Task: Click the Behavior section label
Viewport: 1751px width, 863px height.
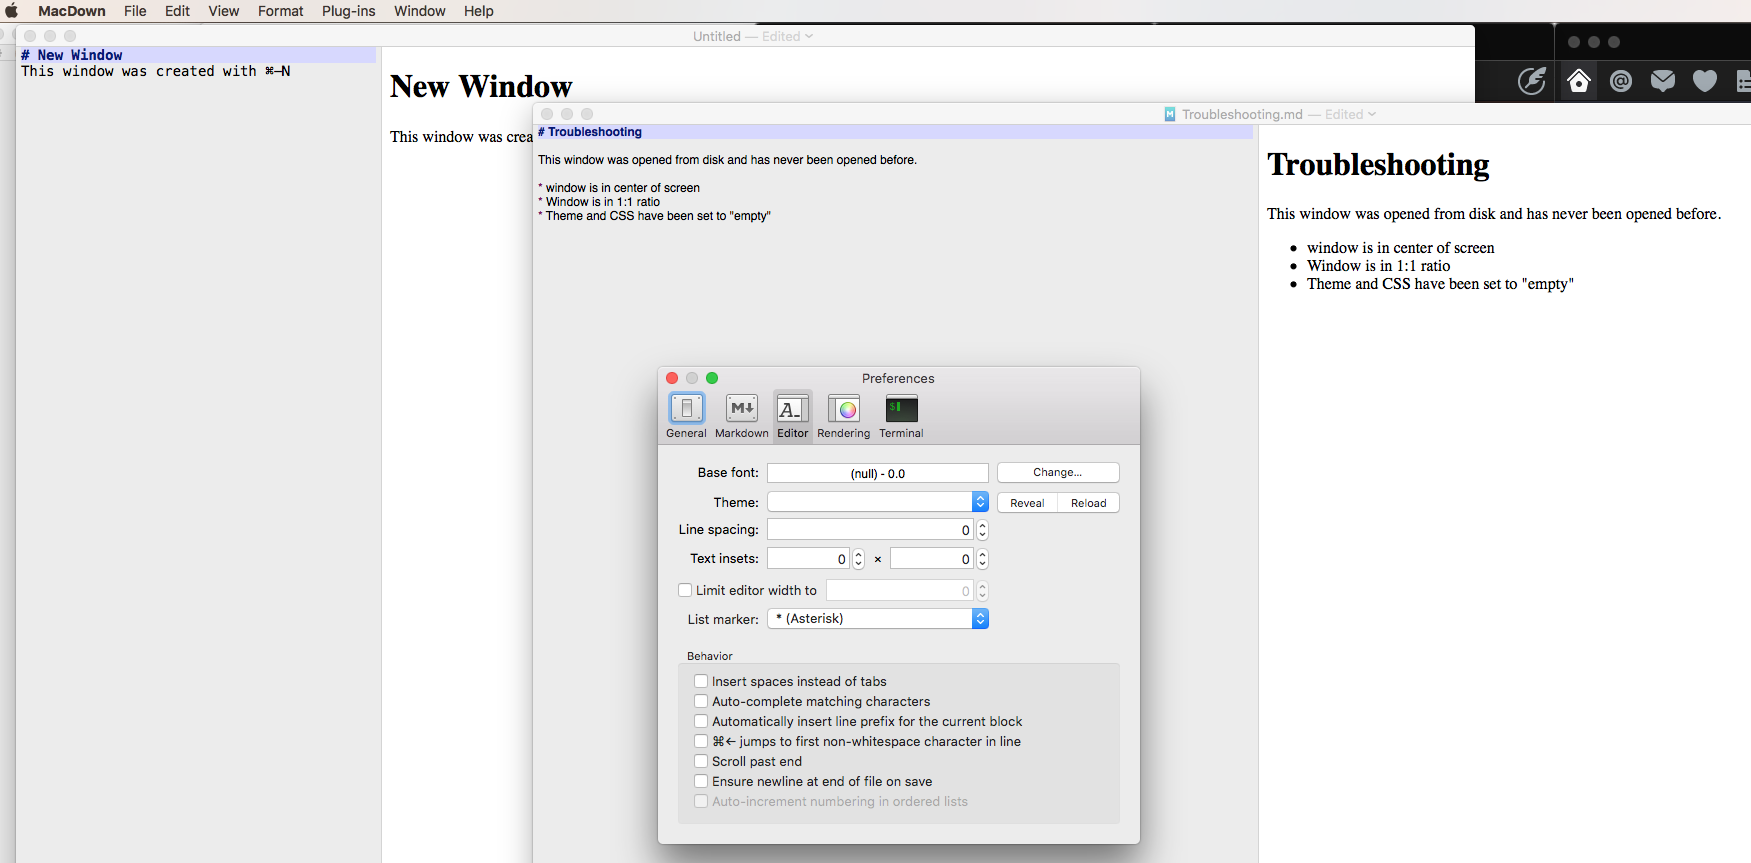Action: pyautogui.click(x=710, y=656)
